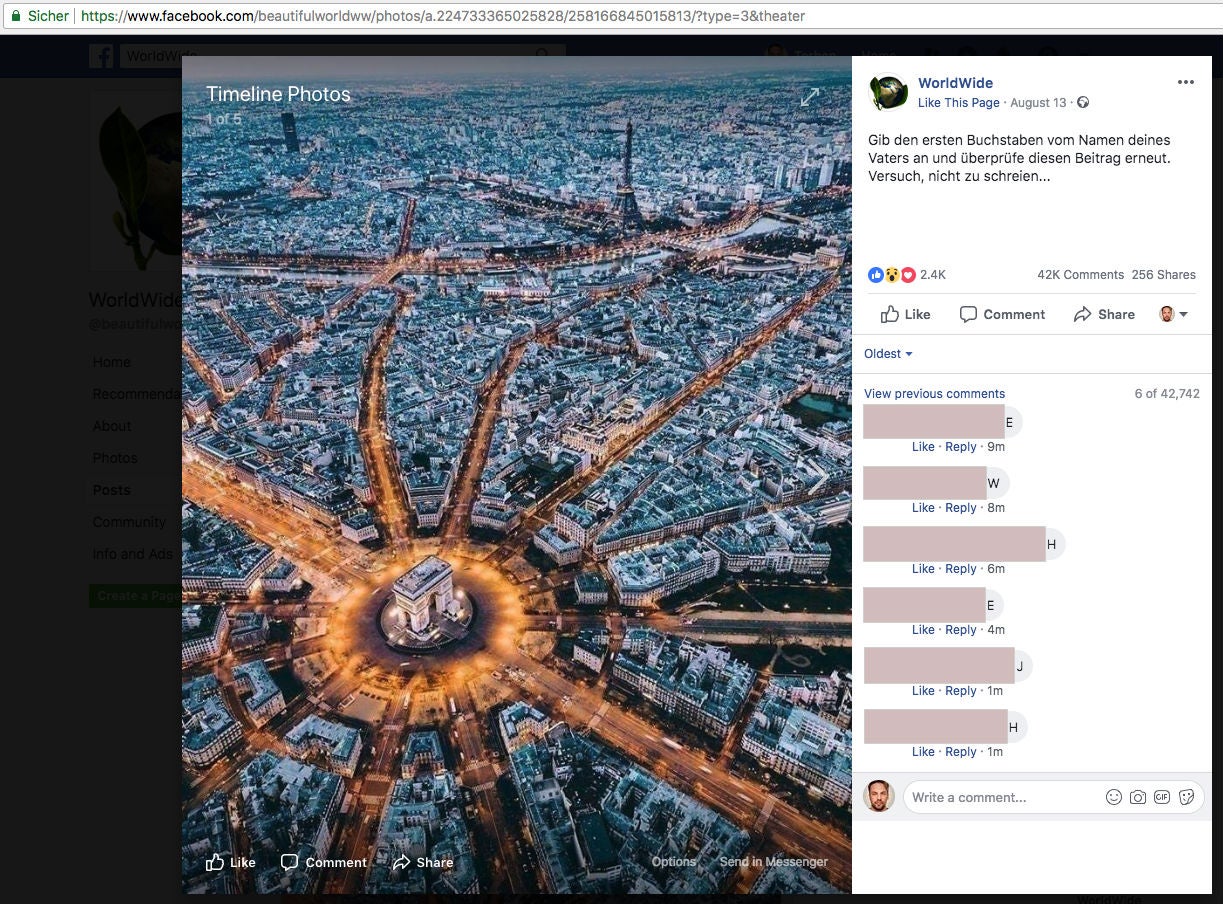Image resolution: width=1223 pixels, height=904 pixels.
Task: Click the Write a comment text field
Action: pyautogui.click(x=1000, y=797)
